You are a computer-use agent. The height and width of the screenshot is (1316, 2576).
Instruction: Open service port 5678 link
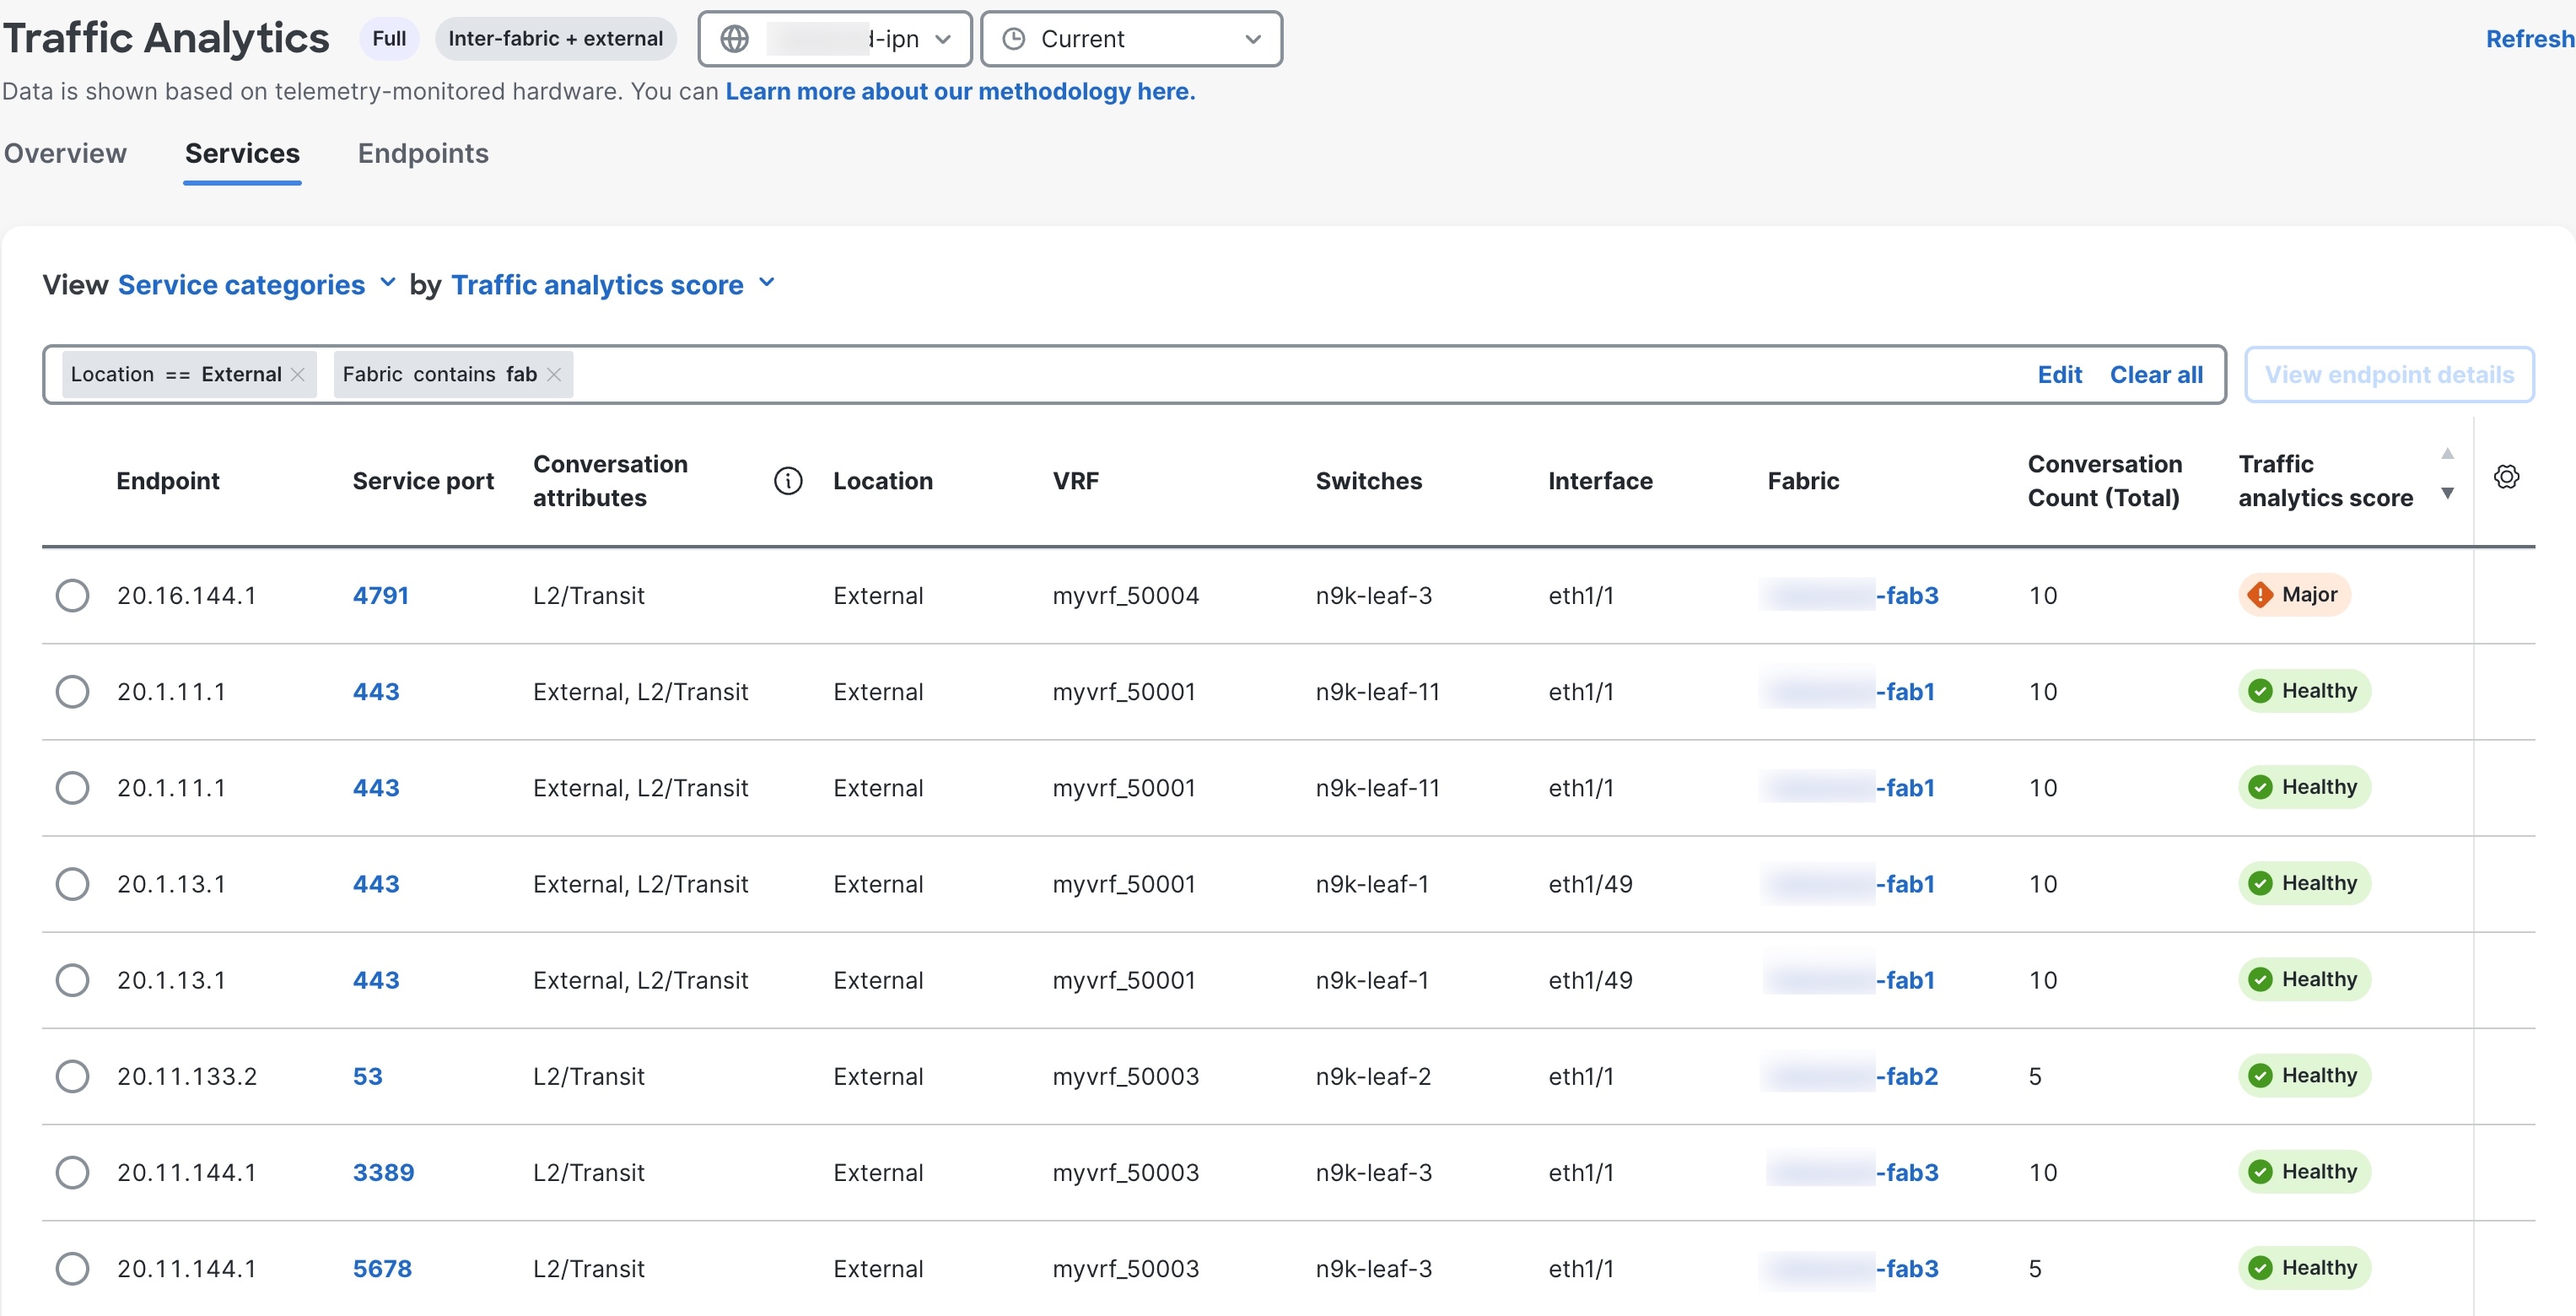pos(382,1268)
